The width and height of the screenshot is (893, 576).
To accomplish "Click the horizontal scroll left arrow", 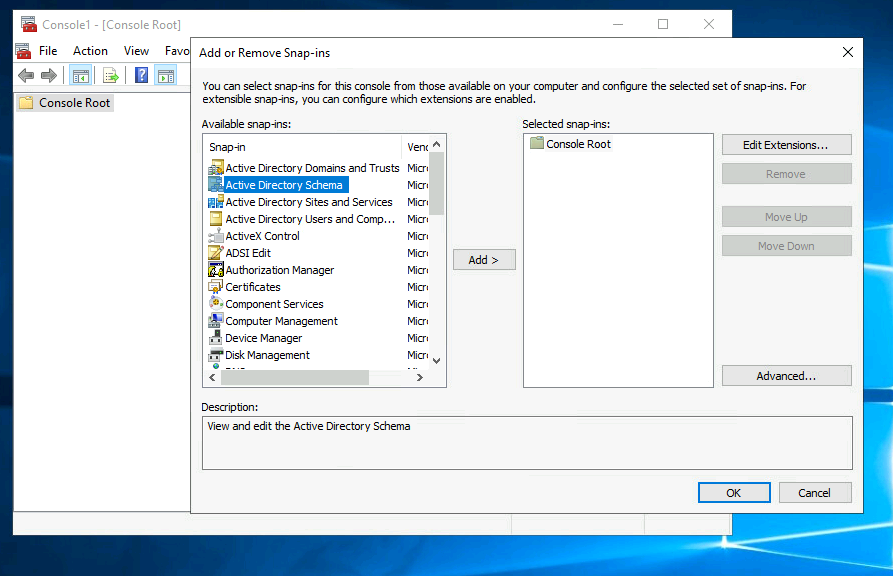I will [212, 377].
